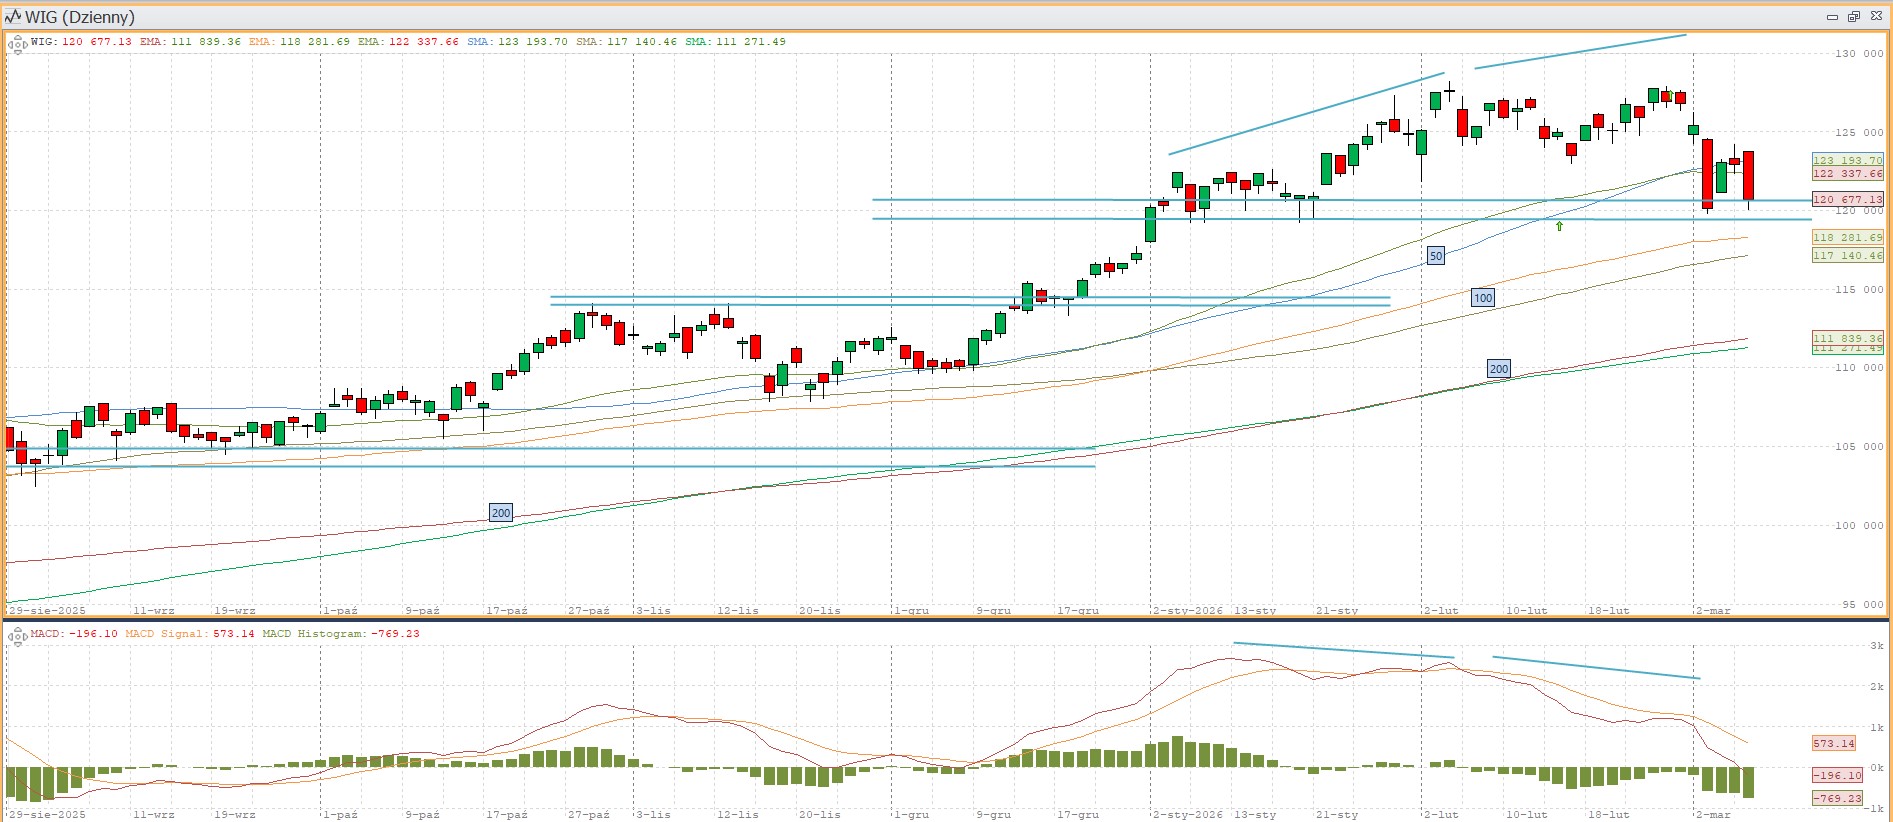Click the green up-arrow marker below the support line
Screen dimensions: 1893x822
point(1559,226)
